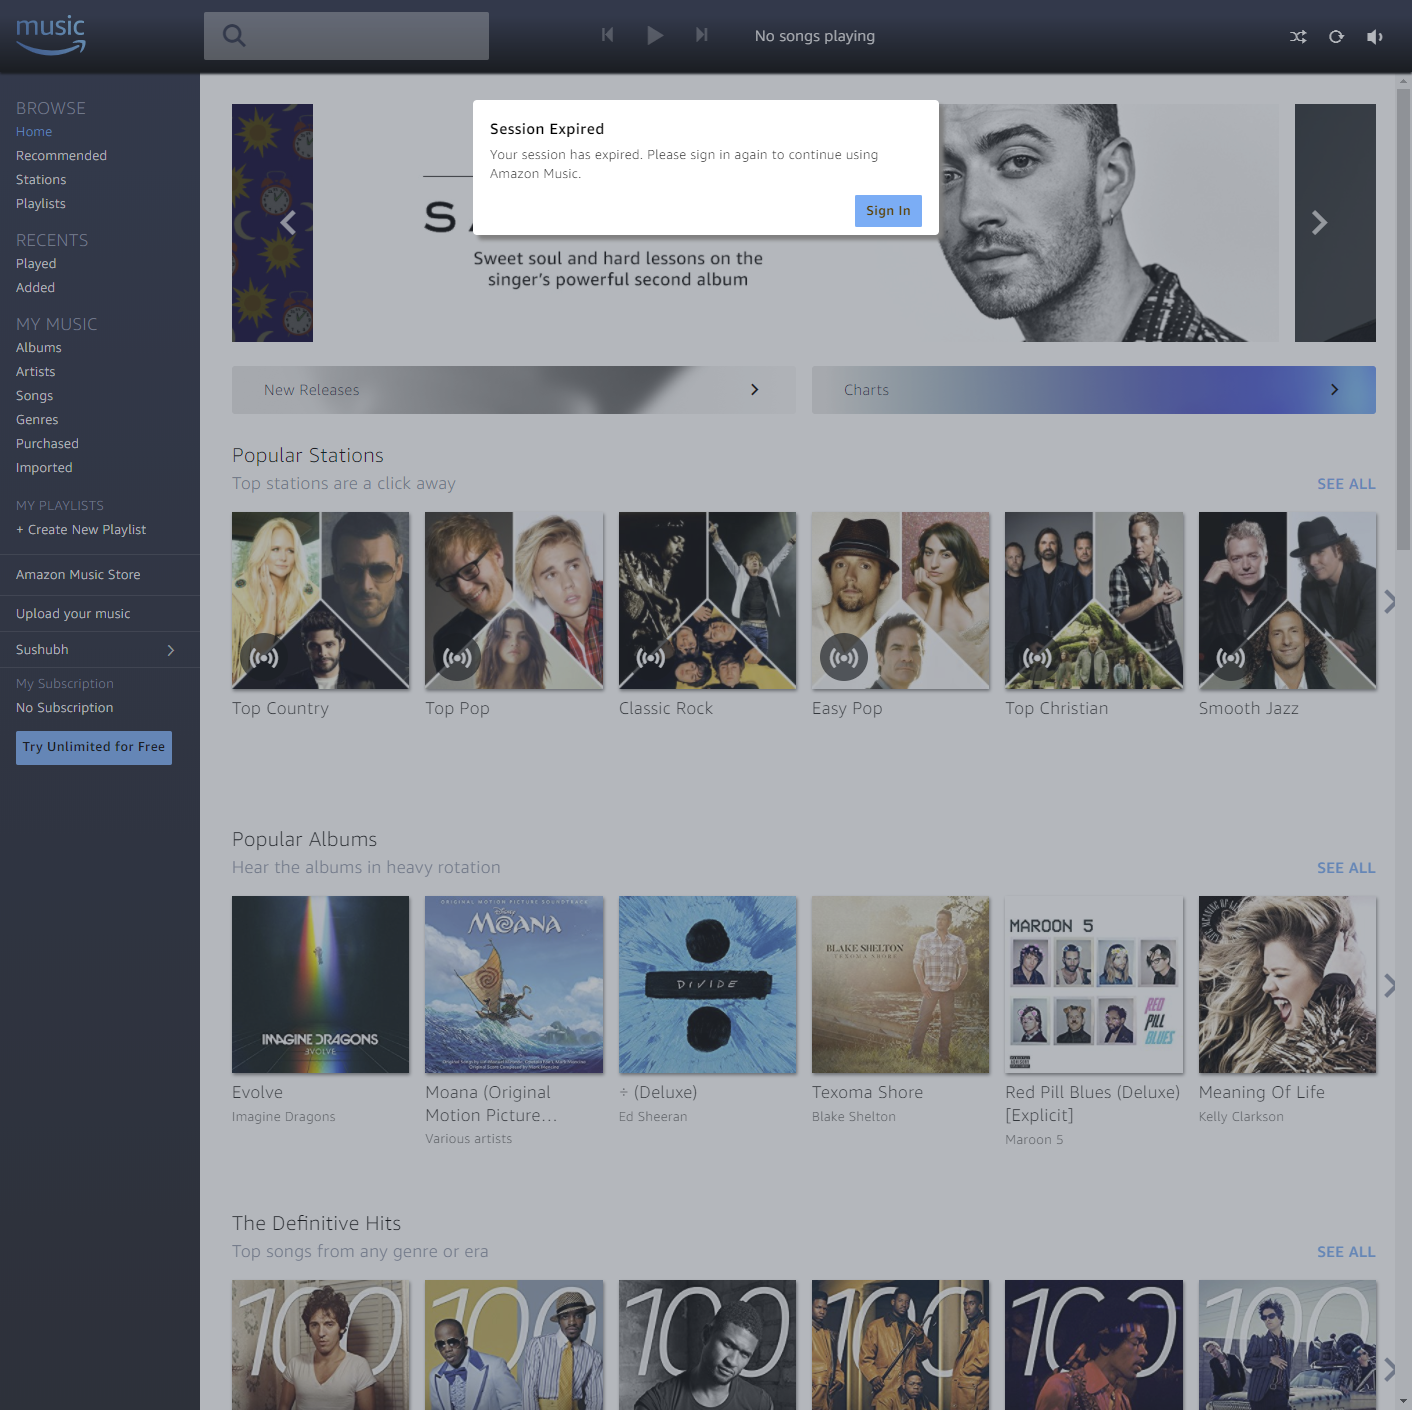Play the Easy Pop station icon
Viewport: 1412px width, 1410px height.
coord(844,657)
